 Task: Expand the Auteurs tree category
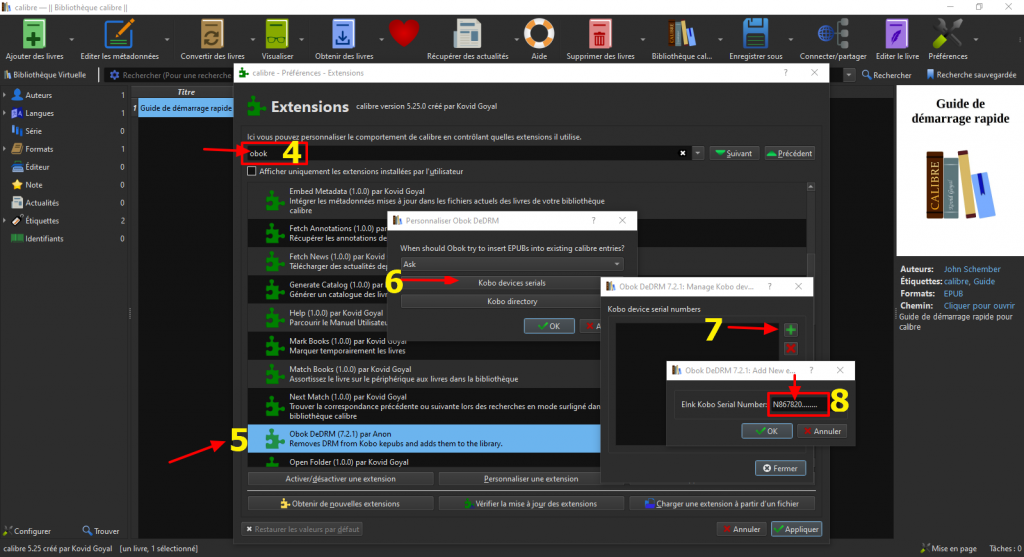pyautogui.click(x=5, y=95)
